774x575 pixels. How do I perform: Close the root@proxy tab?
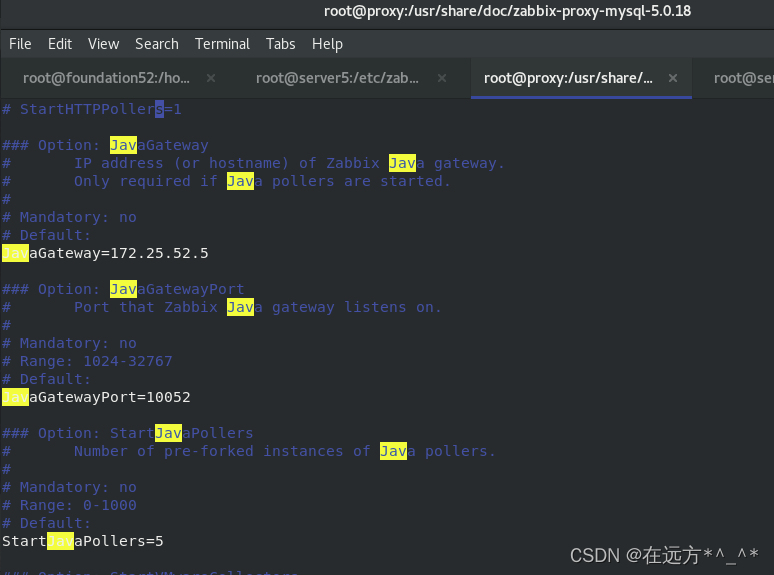coord(673,78)
